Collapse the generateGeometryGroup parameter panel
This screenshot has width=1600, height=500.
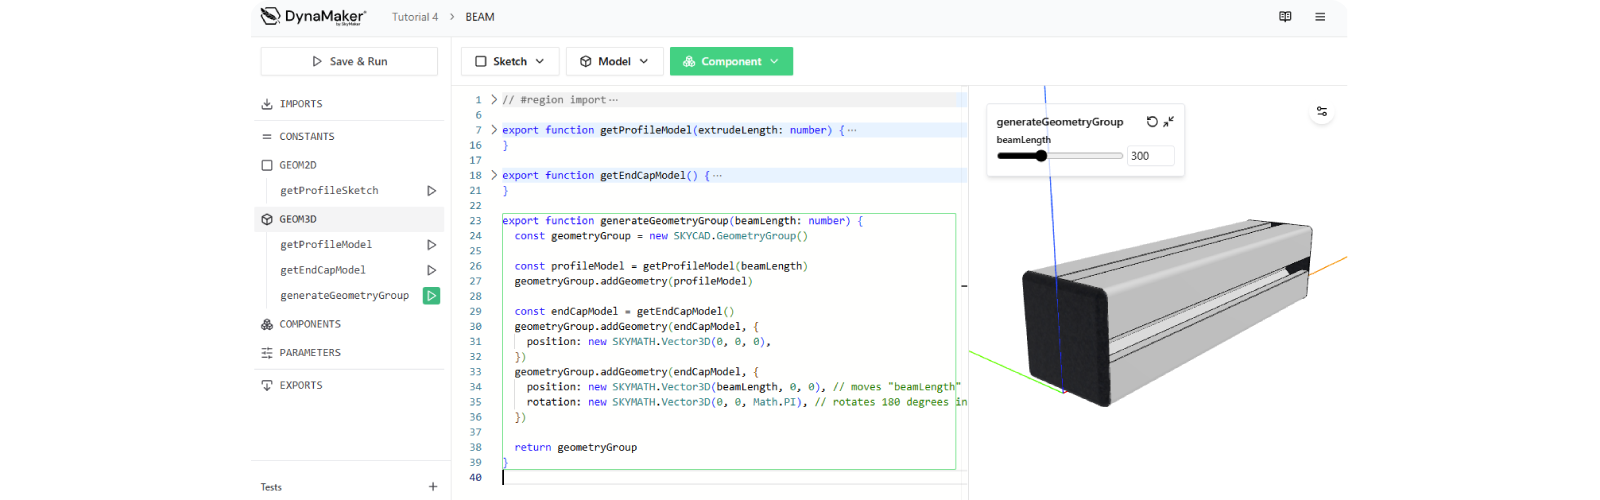tap(1168, 121)
